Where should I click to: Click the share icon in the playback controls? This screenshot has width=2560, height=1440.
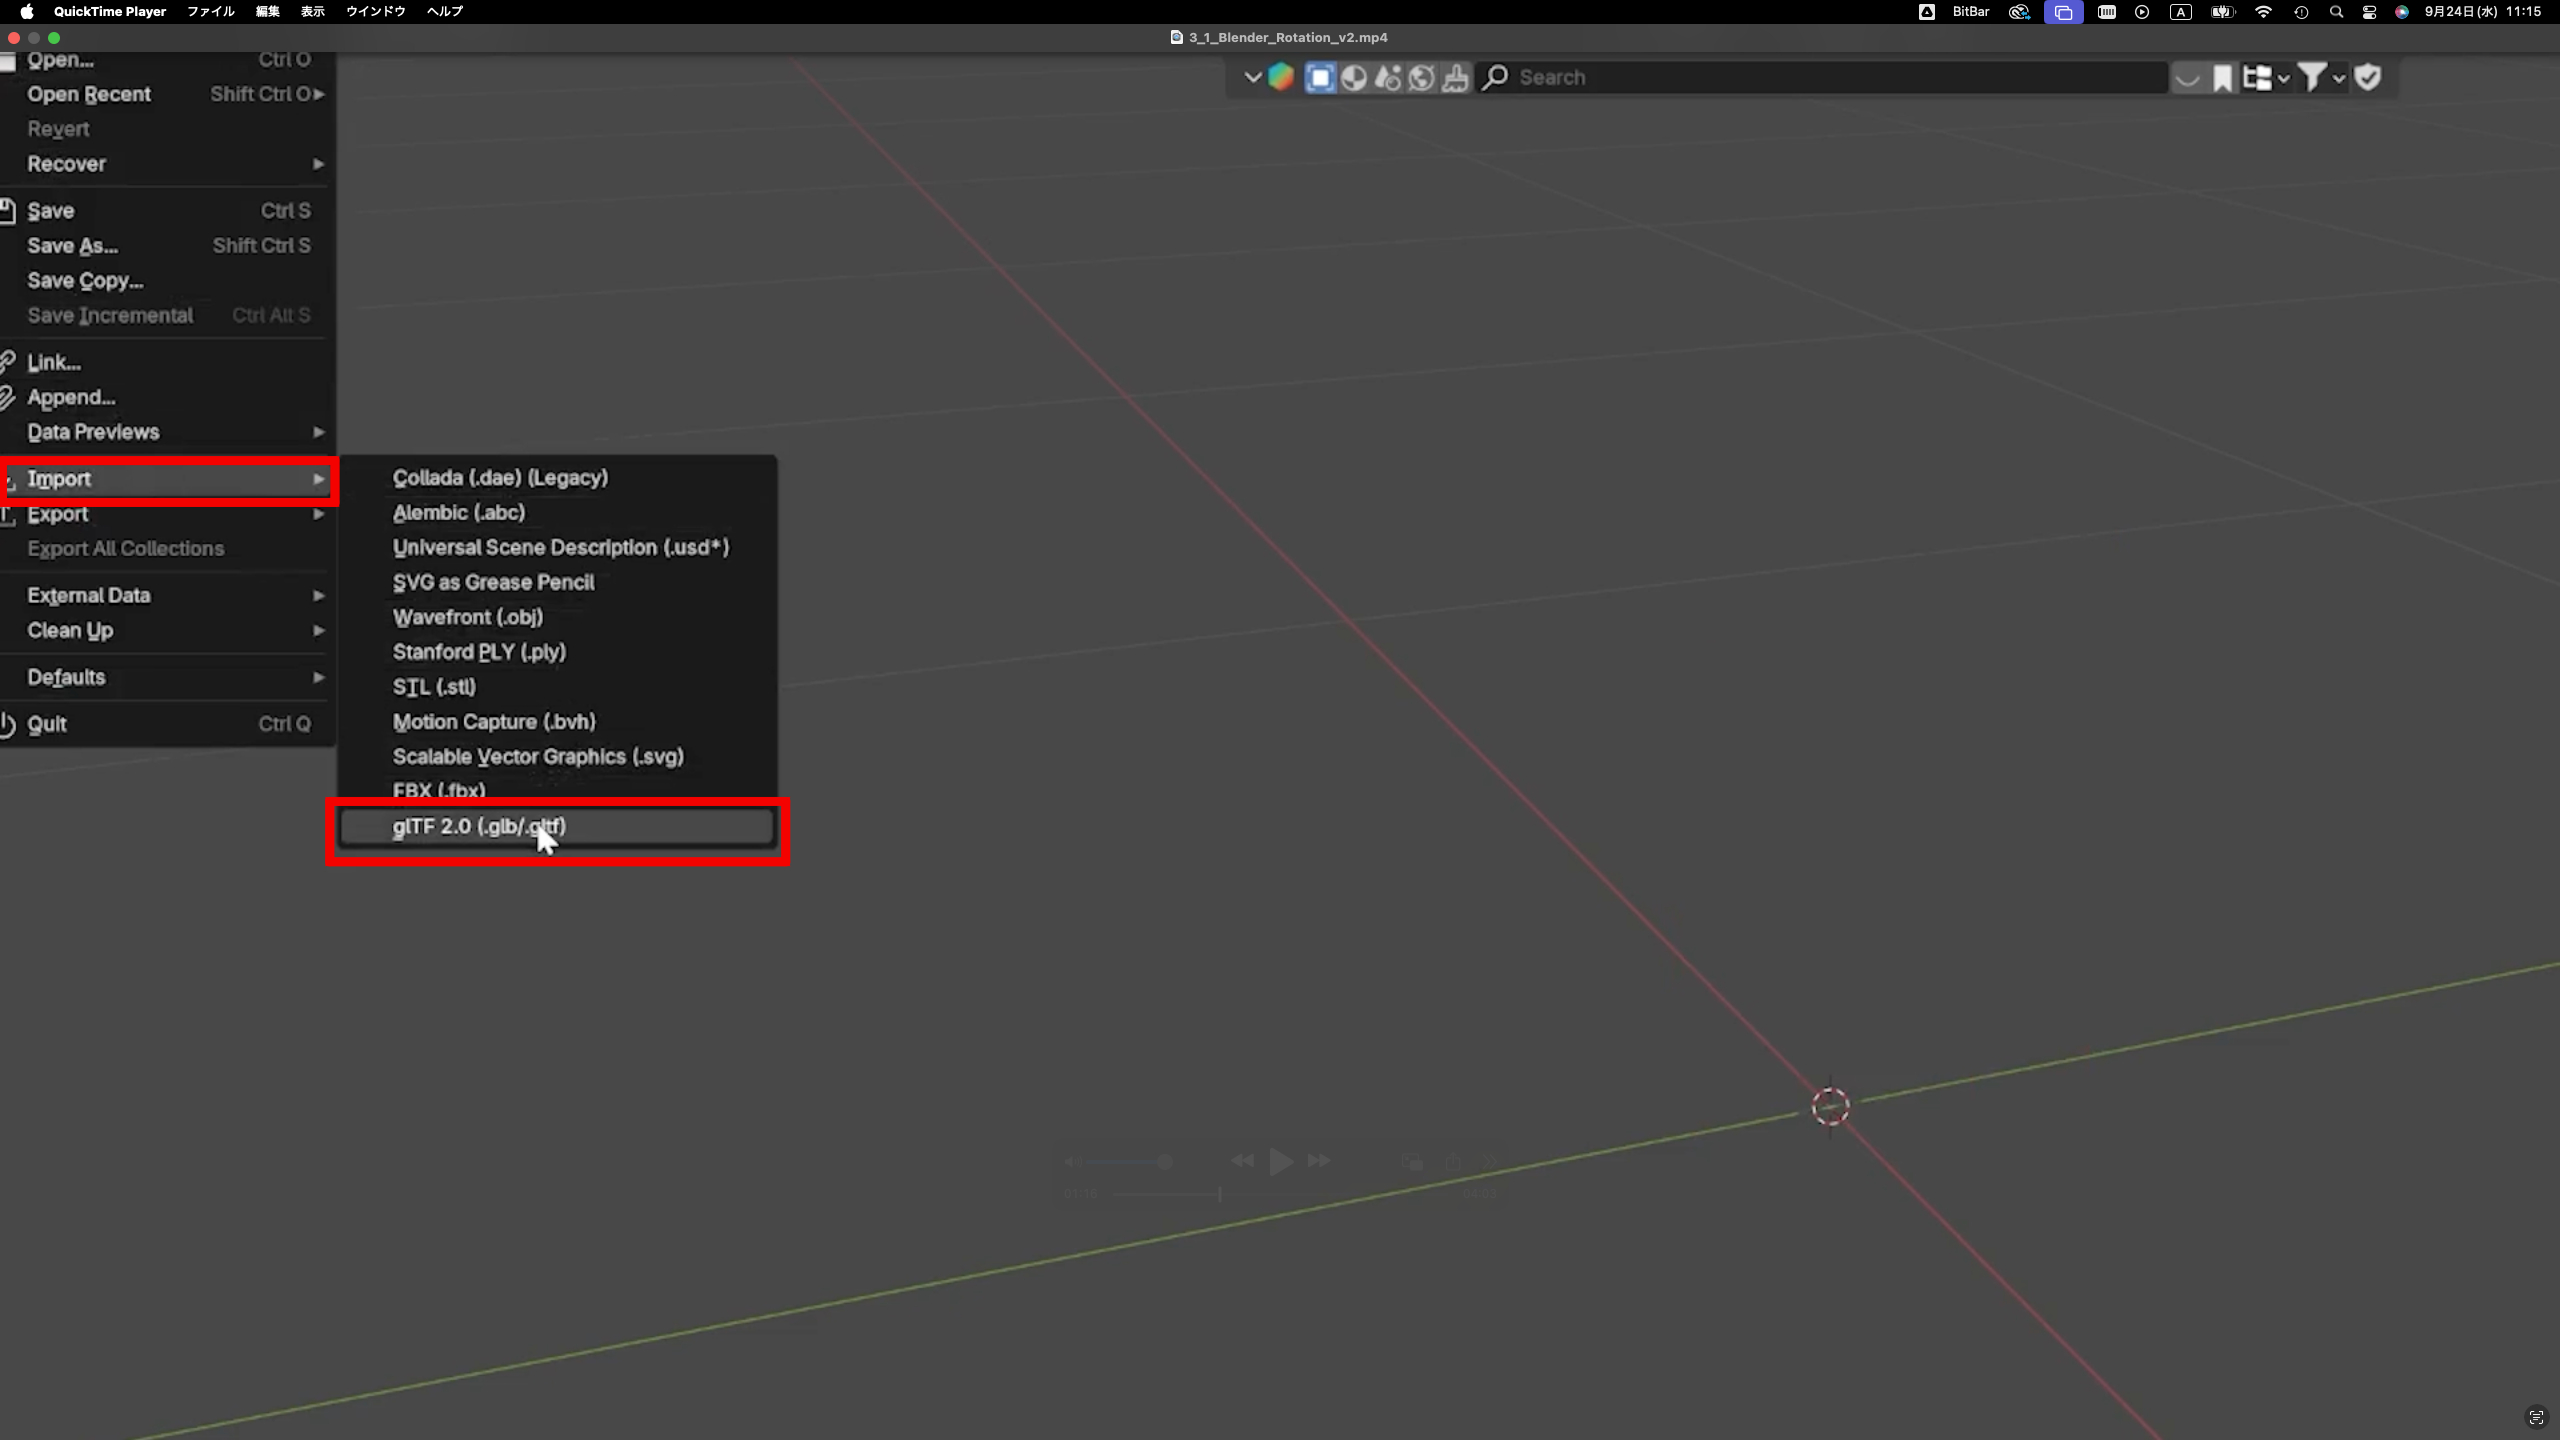pyautogui.click(x=1454, y=1160)
